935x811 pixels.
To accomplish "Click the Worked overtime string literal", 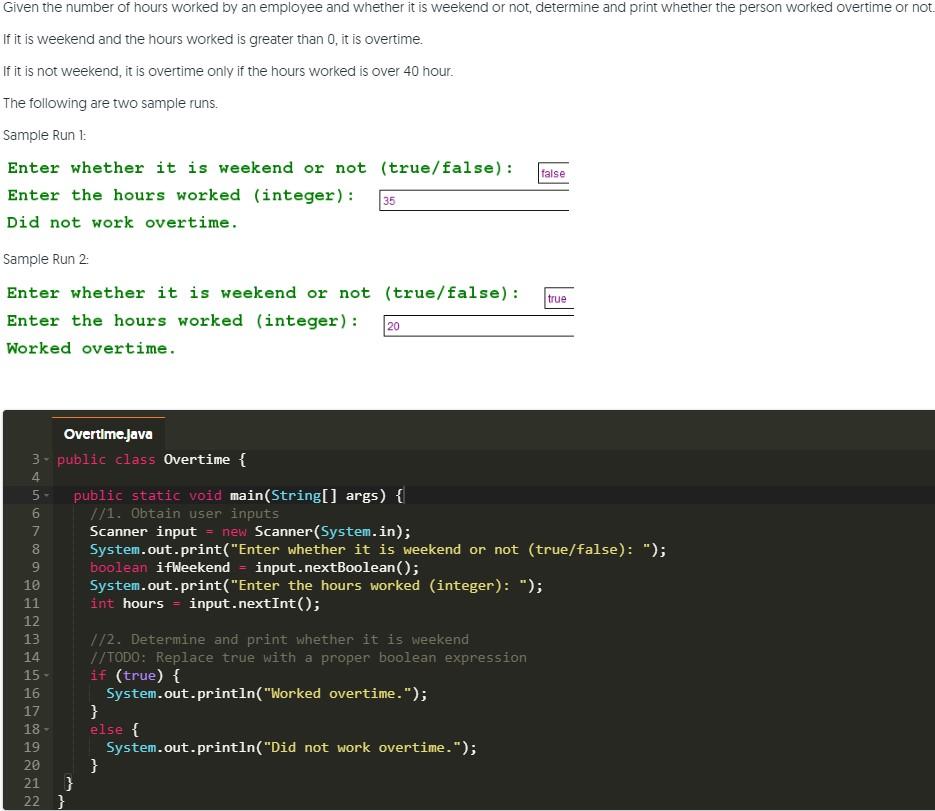I will click(x=333, y=693).
